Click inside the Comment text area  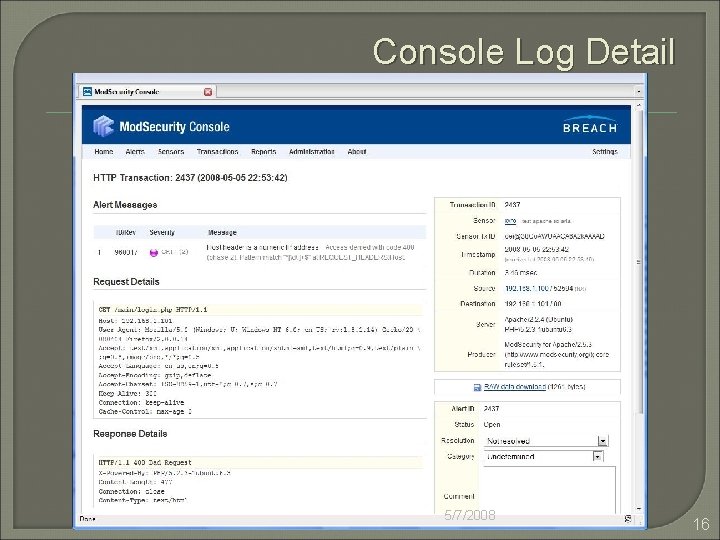point(550,490)
